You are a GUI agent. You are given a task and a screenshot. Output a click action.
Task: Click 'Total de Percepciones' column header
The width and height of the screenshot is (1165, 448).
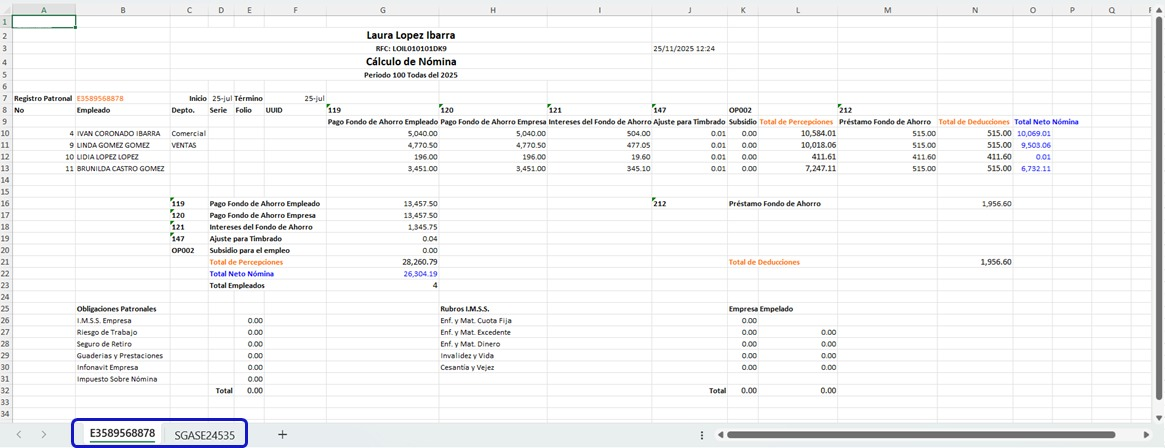[797, 121]
